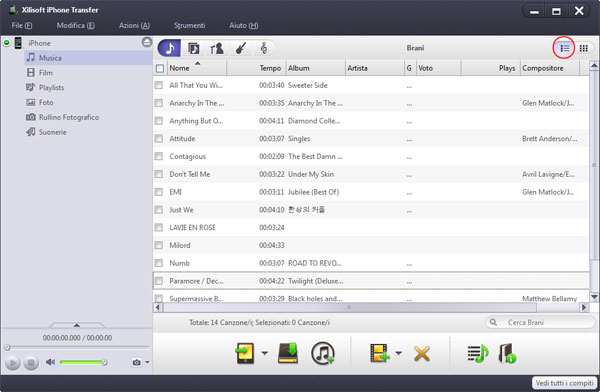Open the File menu
Screen dimensions: 600x392
click(22, 26)
